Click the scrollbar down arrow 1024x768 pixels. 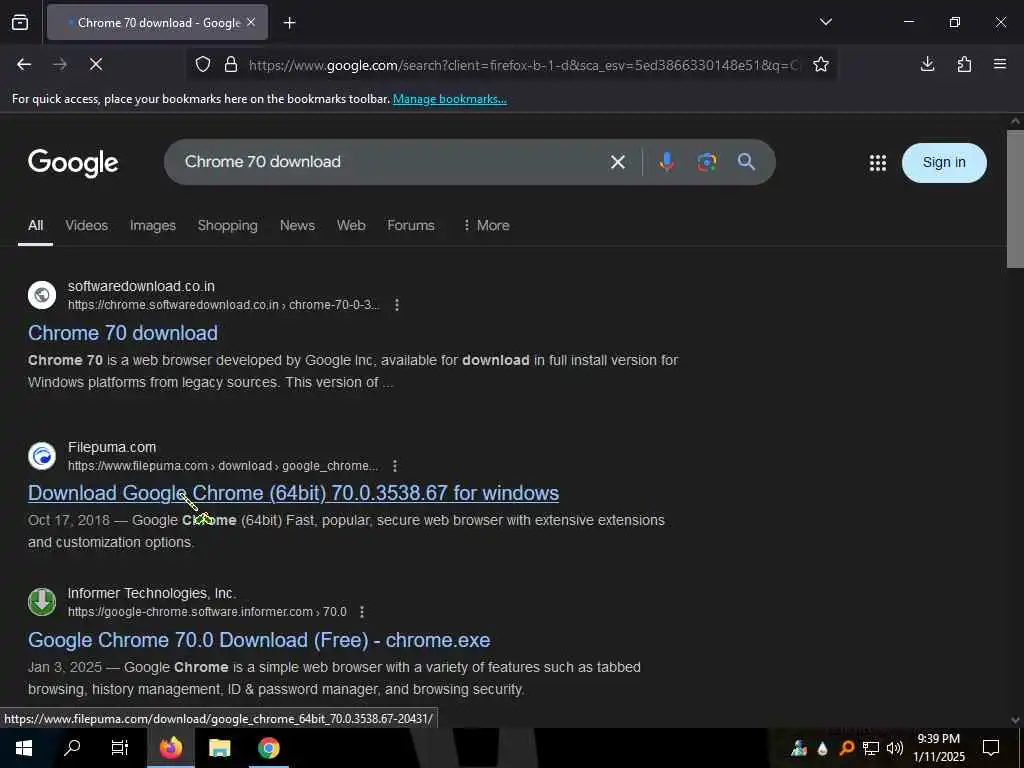[x=1015, y=720]
